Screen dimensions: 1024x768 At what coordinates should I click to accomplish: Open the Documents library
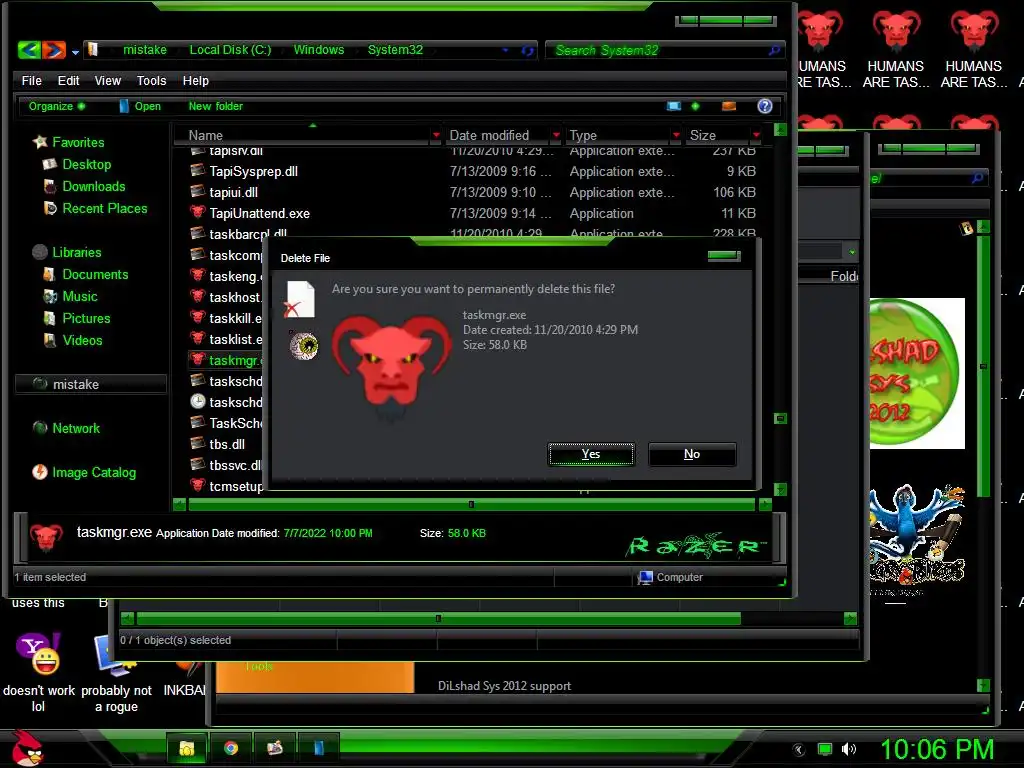click(x=85, y=274)
